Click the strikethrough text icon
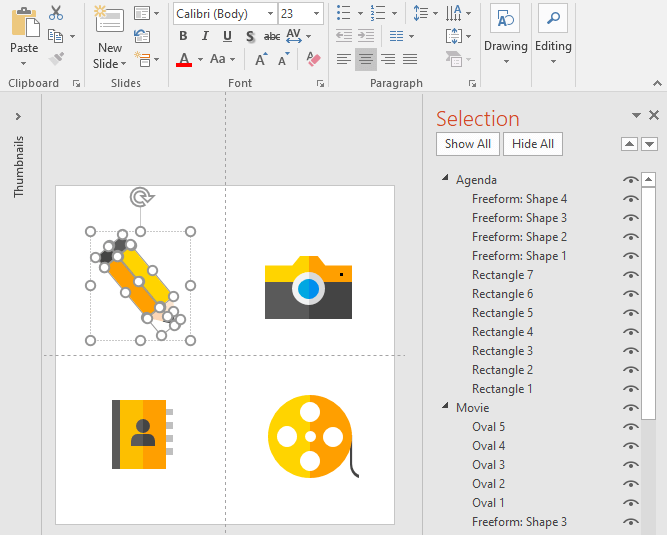Screen dimensions: 667x535 coord(271,37)
